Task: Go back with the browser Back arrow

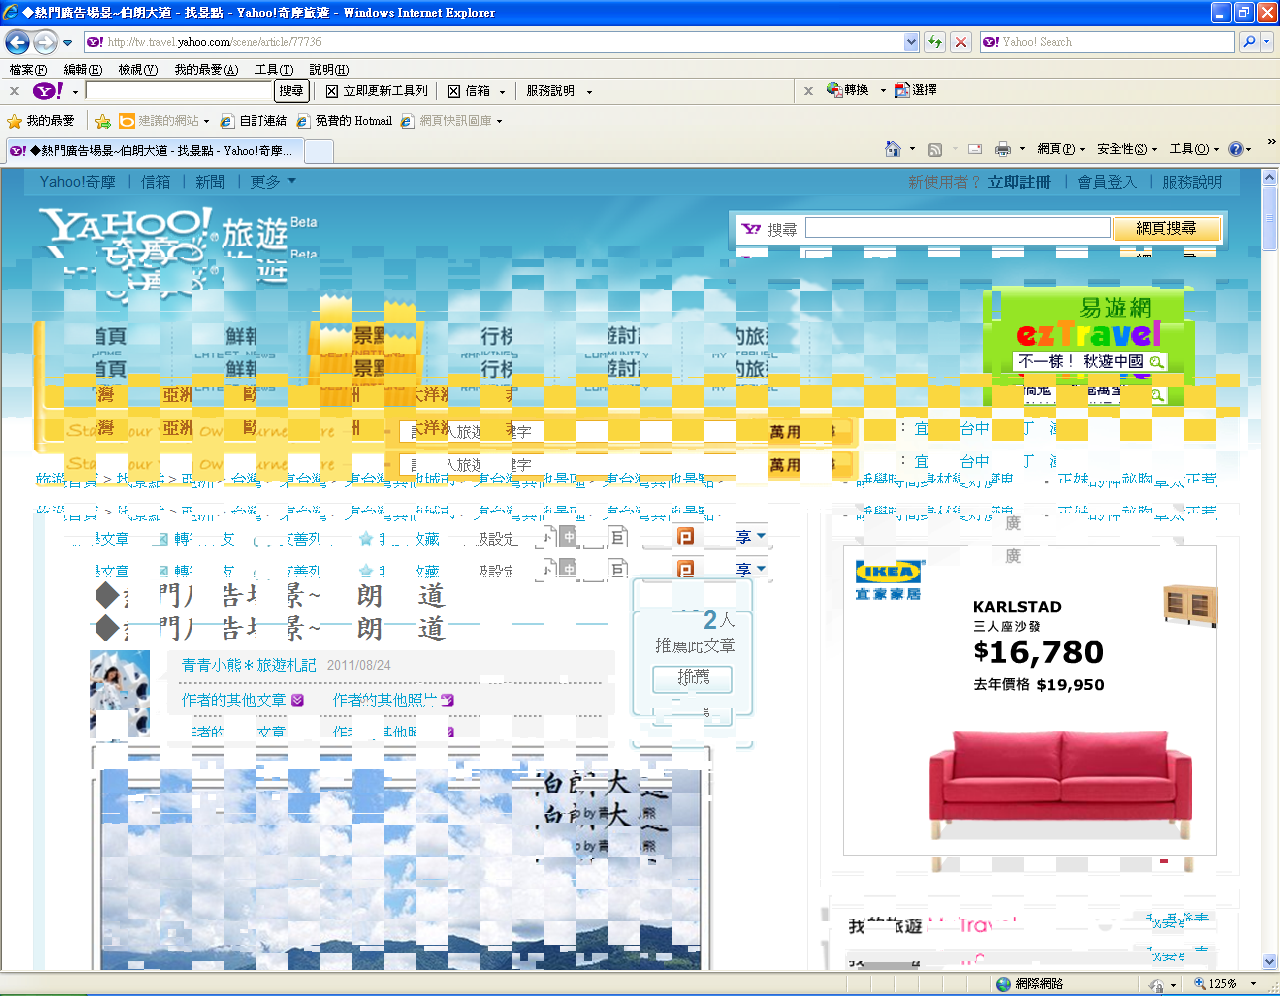Action: (17, 42)
